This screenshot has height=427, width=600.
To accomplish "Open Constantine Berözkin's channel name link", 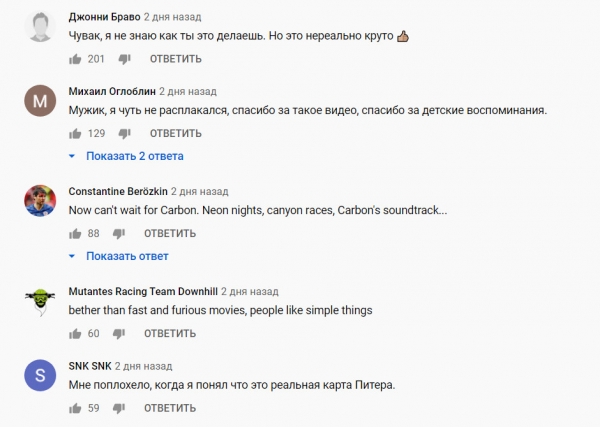I will coord(117,190).
